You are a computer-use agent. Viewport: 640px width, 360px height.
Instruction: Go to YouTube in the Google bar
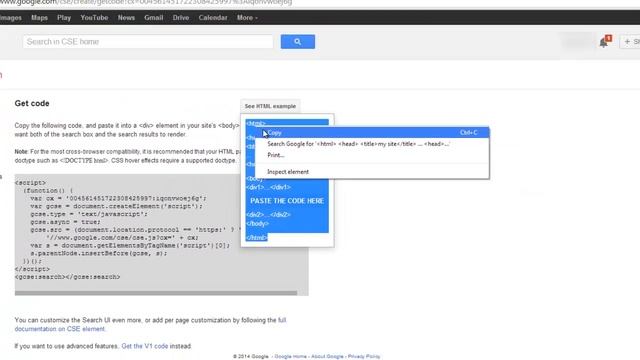[x=94, y=18]
